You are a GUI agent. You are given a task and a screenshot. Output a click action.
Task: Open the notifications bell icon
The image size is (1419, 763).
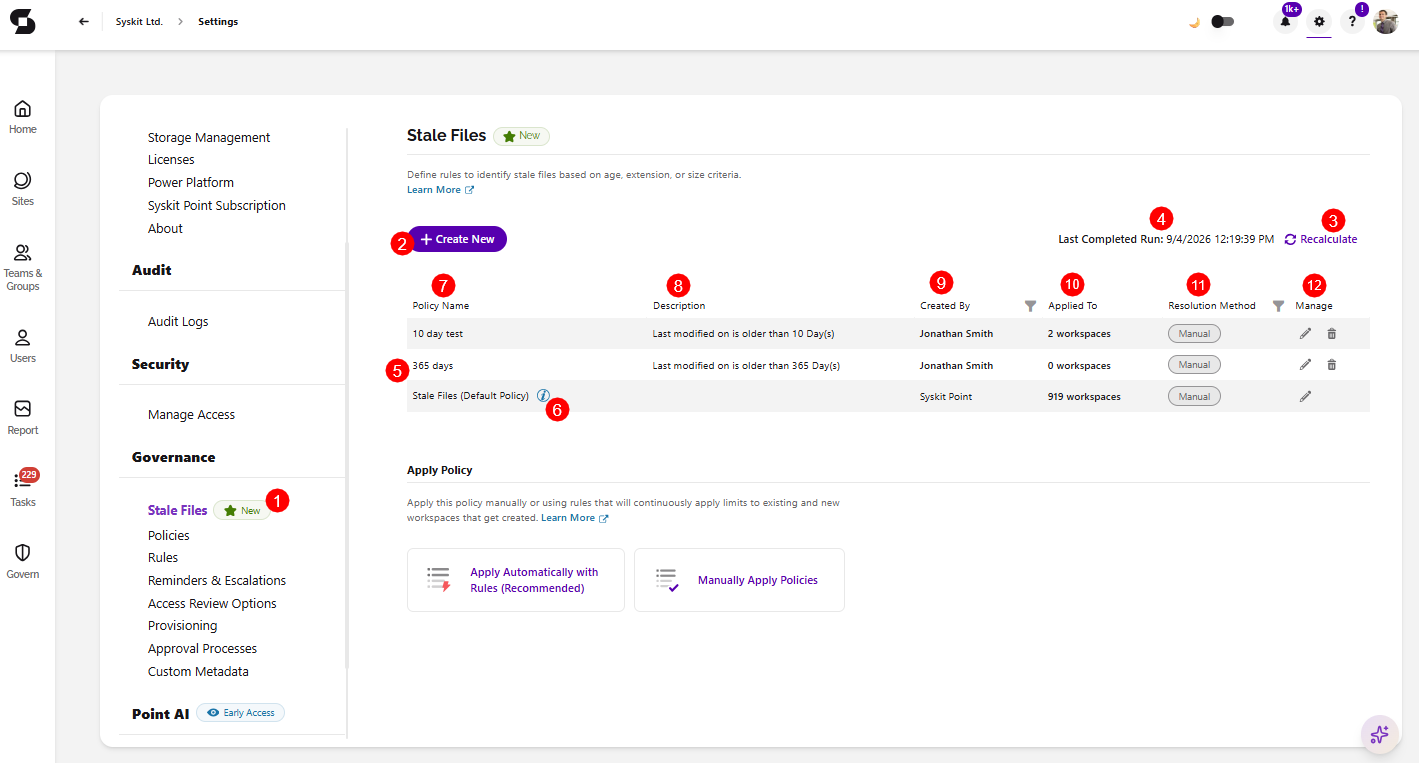[x=1285, y=21]
